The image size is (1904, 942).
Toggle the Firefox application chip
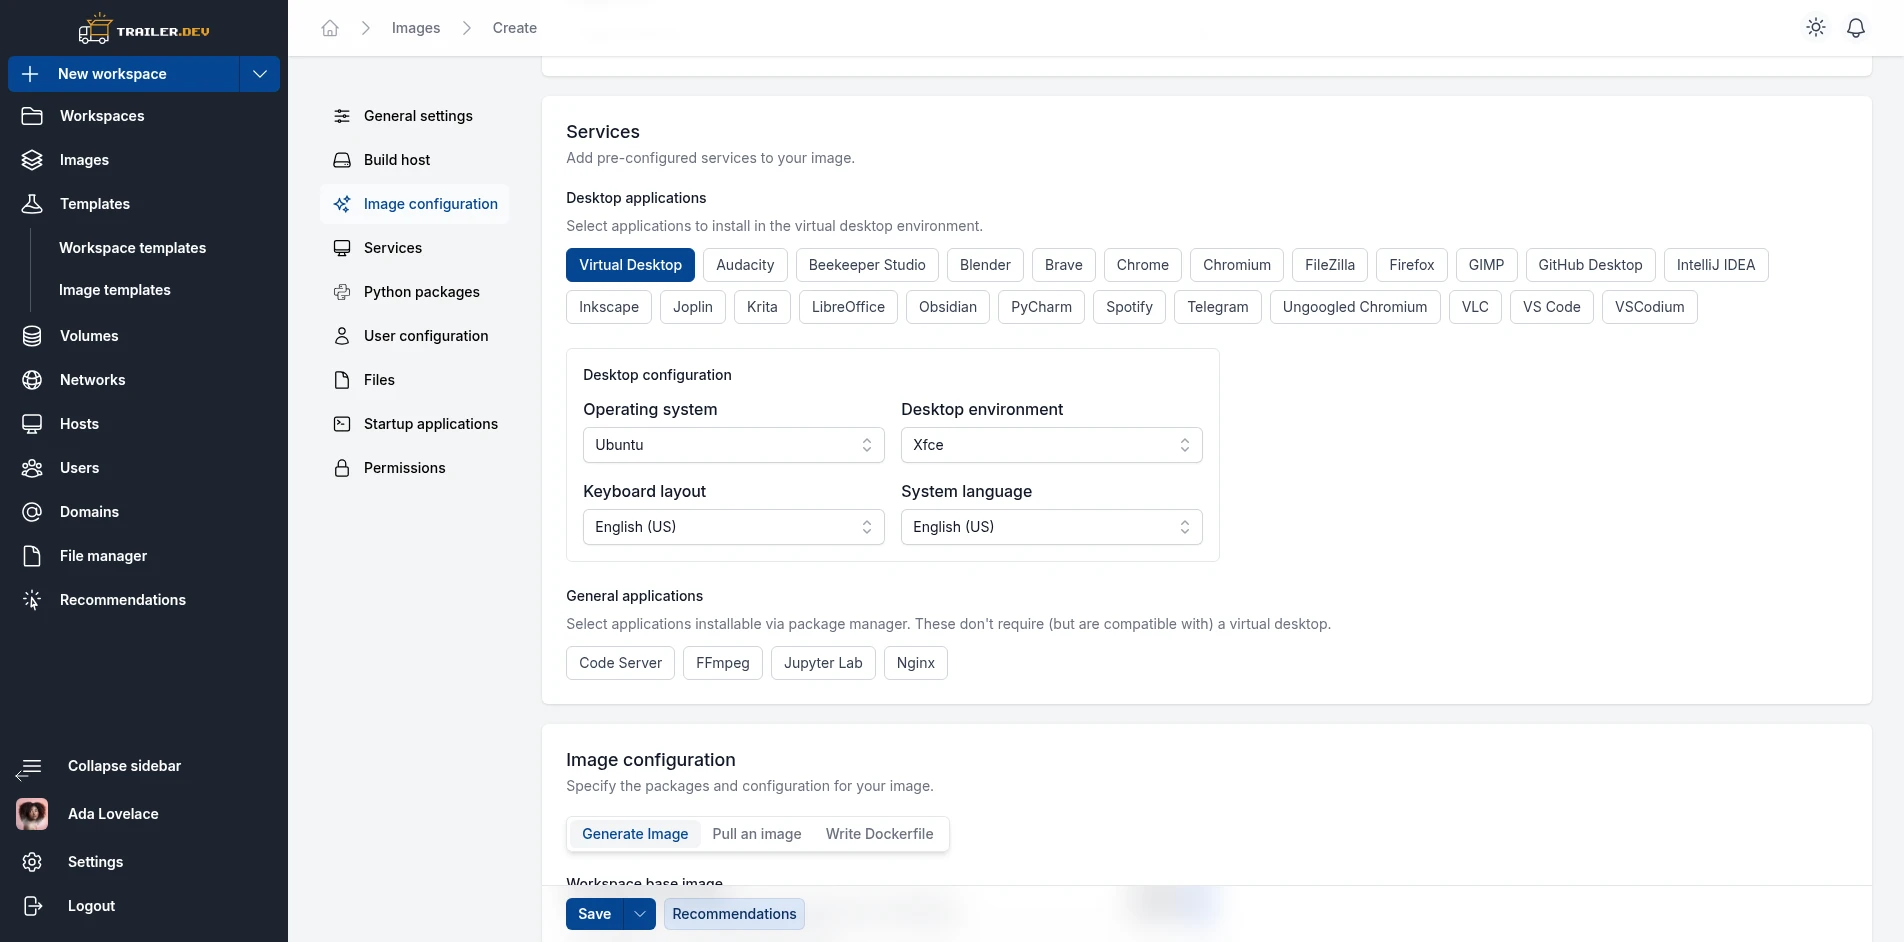[1411, 265]
